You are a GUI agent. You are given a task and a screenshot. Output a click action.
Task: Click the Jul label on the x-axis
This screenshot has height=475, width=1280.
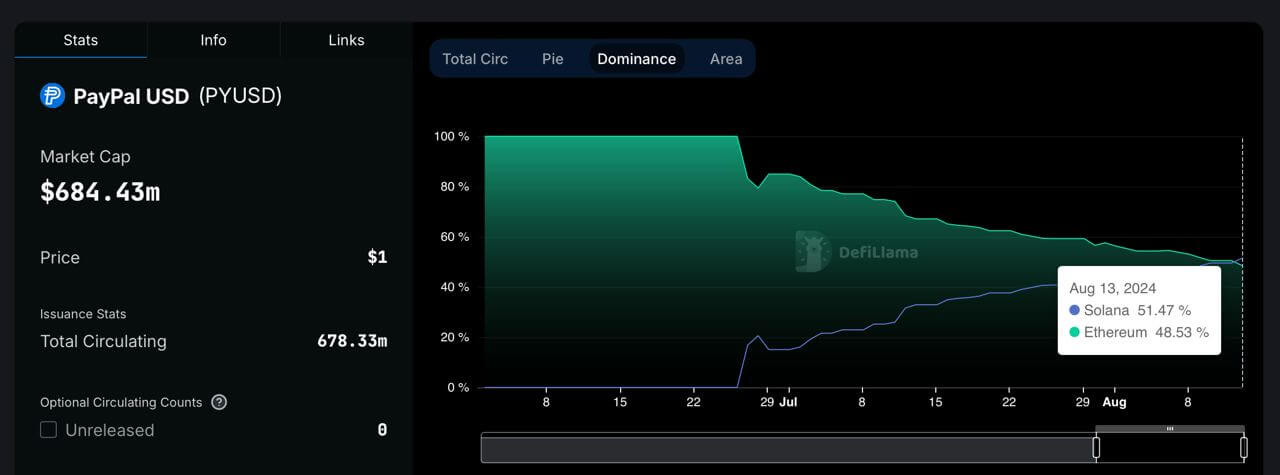pos(788,402)
